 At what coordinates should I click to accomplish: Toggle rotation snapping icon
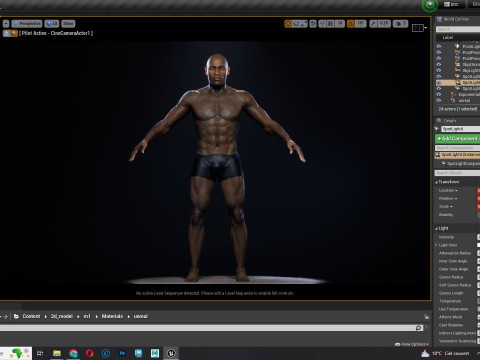click(351, 24)
